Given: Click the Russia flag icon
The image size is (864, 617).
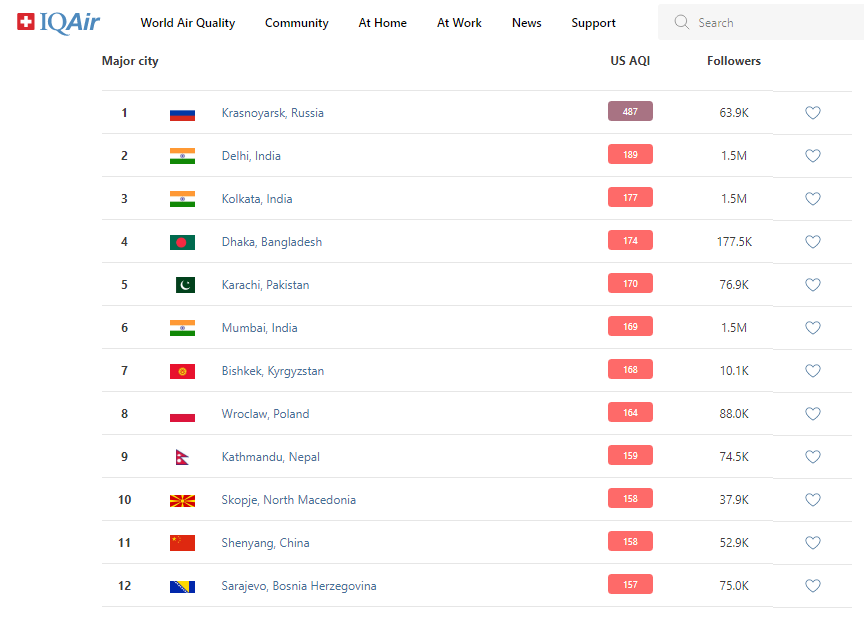Looking at the screenshot, I should coord(182,113).
